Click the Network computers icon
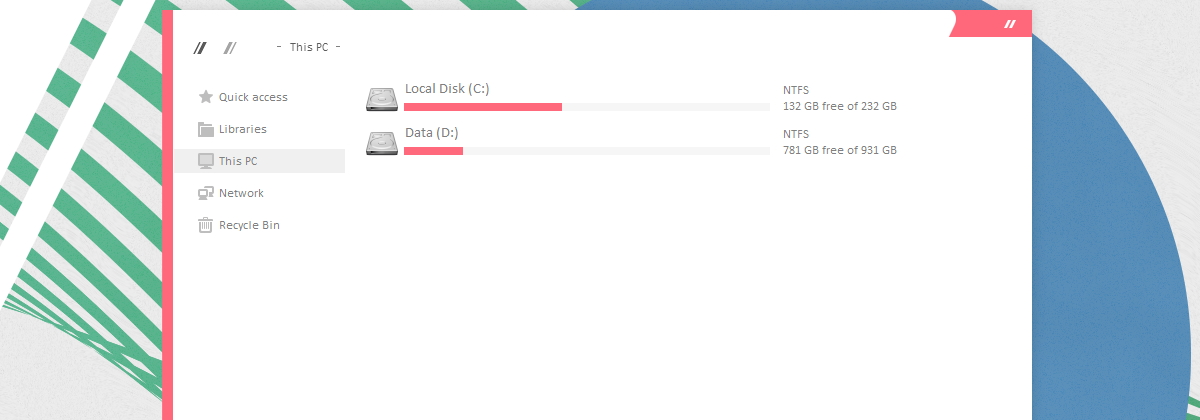This screenshot has height=420, width=1200. [x=206, y=193]
